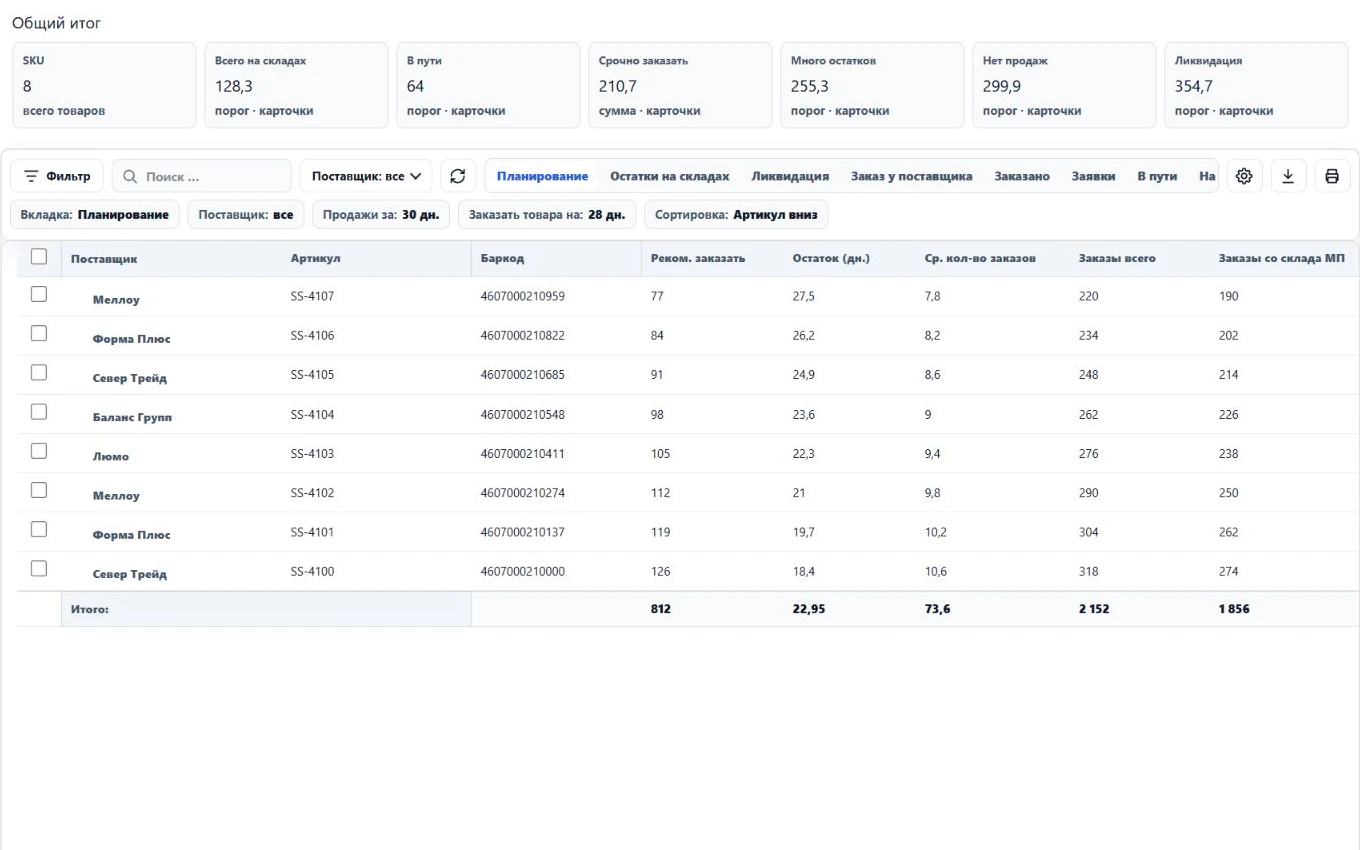
Task: Sort by Заказы со склада МП header
Action: pos(1281,258)
